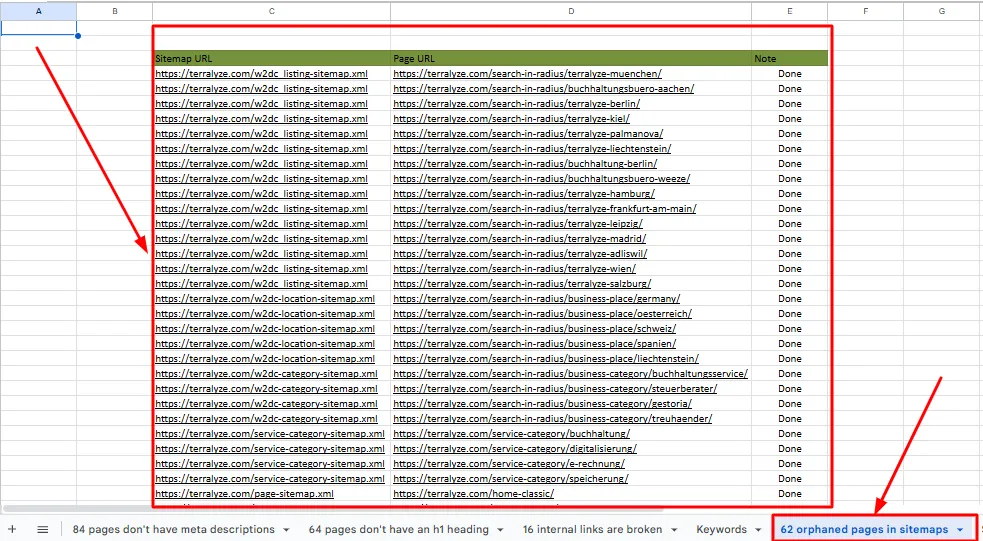Open the service-category/e-rechnung page link
This screenshot has width=983, height=541.
[509, 465]
